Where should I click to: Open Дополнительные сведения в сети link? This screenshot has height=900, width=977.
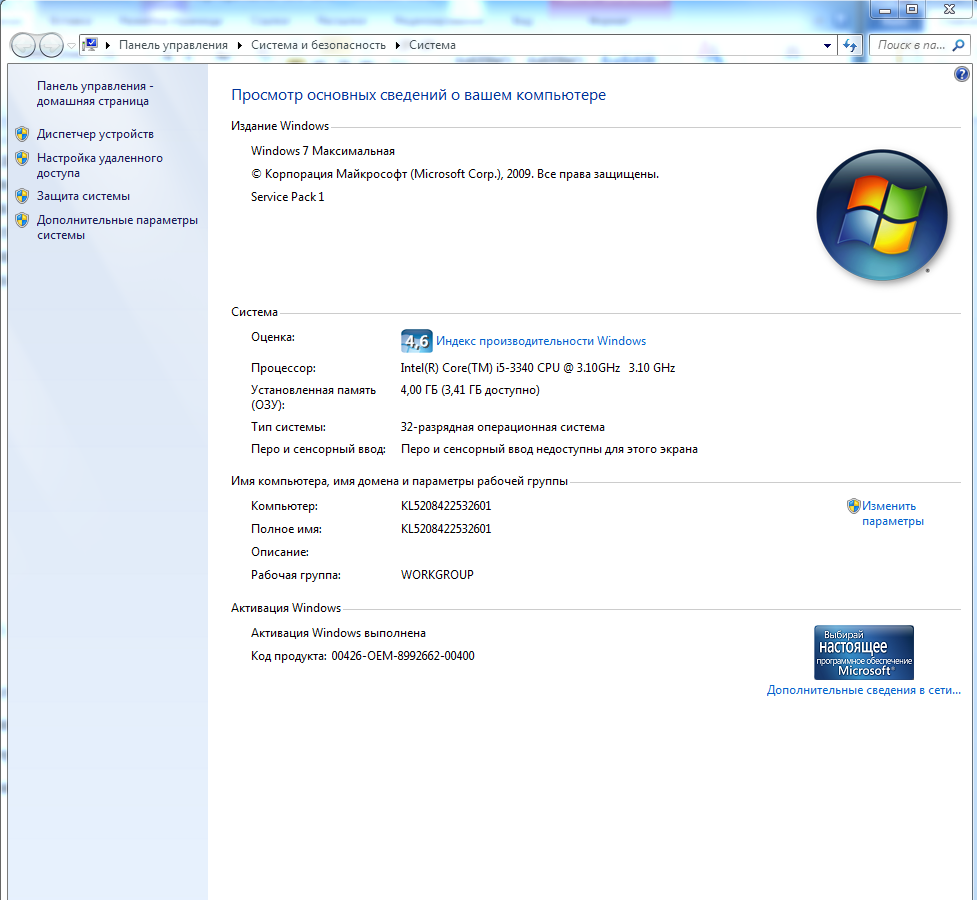point(864,690)
